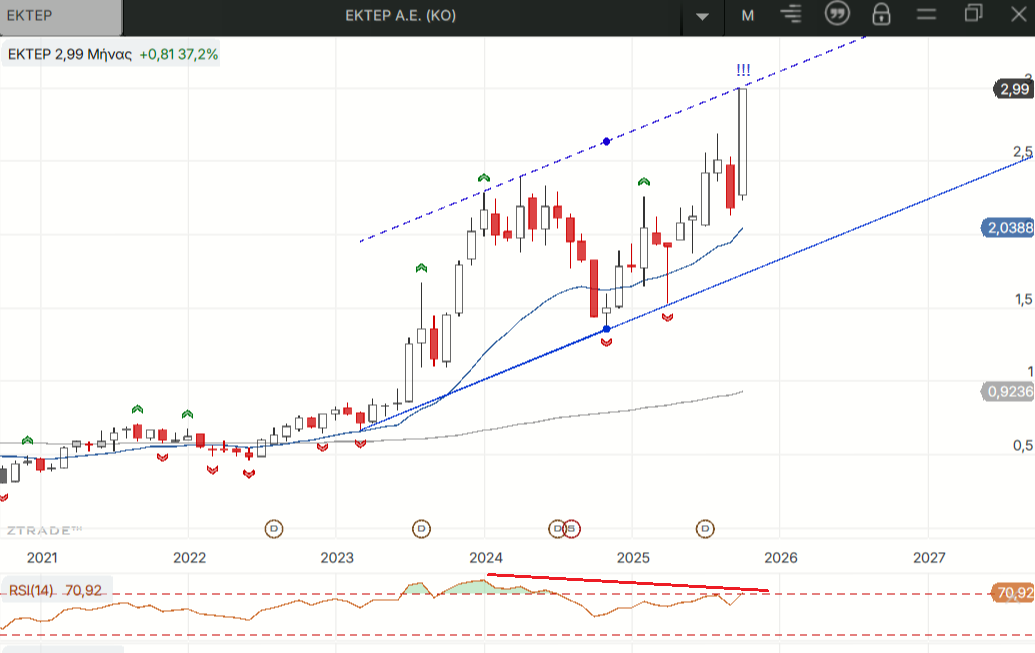Open the indicators list icon
This screenshot has width=1035, height=653.
(793, 15)
